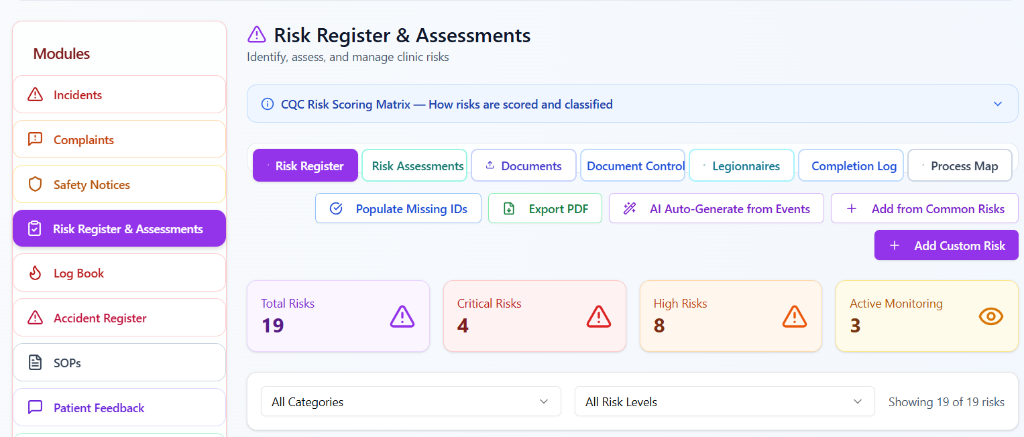The image size is (1024, 437).
Task: Click the Risk Register clipboard icon in sidebar
Action: tap(35, 229)
